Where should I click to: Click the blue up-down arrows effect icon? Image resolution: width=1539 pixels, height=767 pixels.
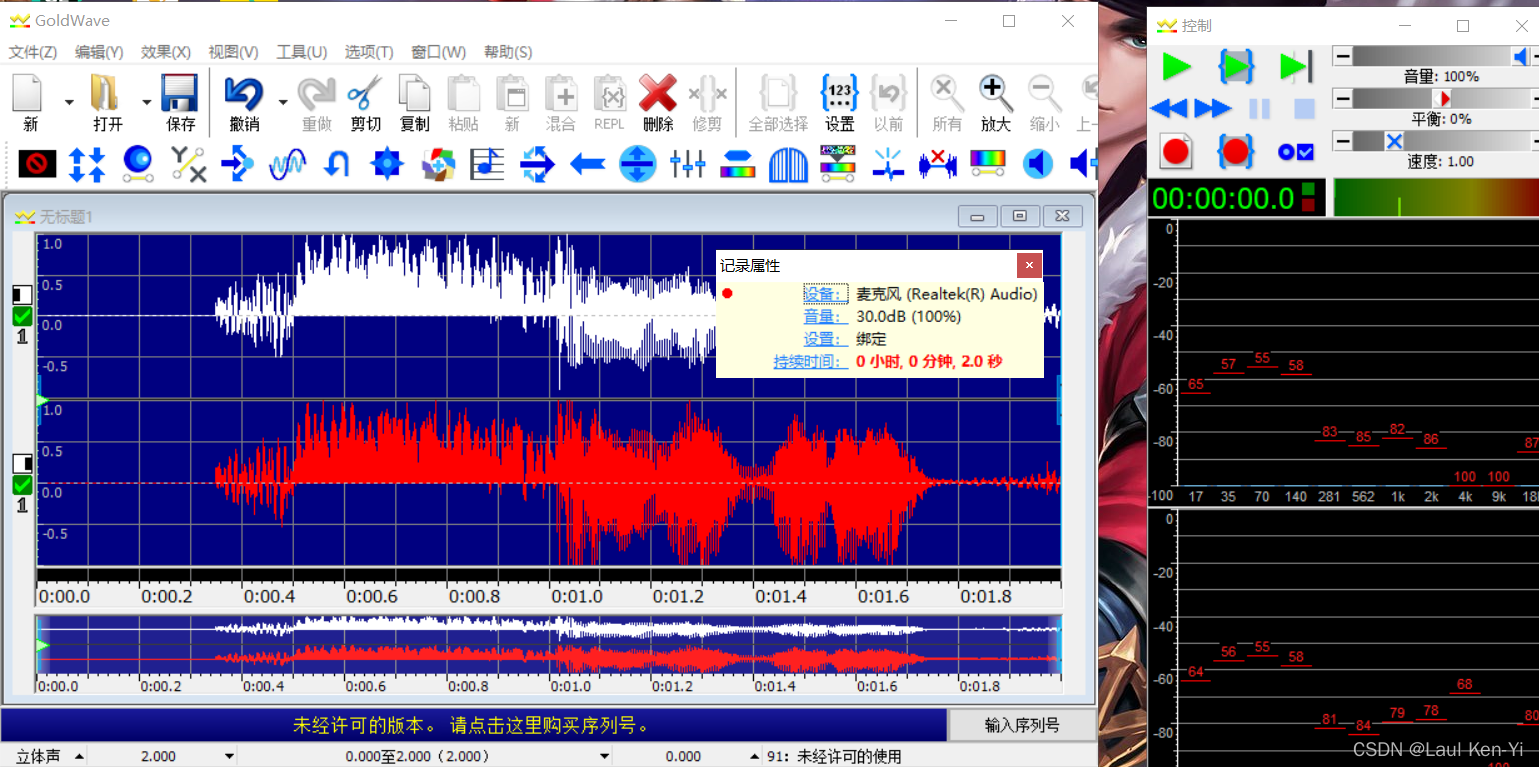pyautogui.click(x=87, y=163)
